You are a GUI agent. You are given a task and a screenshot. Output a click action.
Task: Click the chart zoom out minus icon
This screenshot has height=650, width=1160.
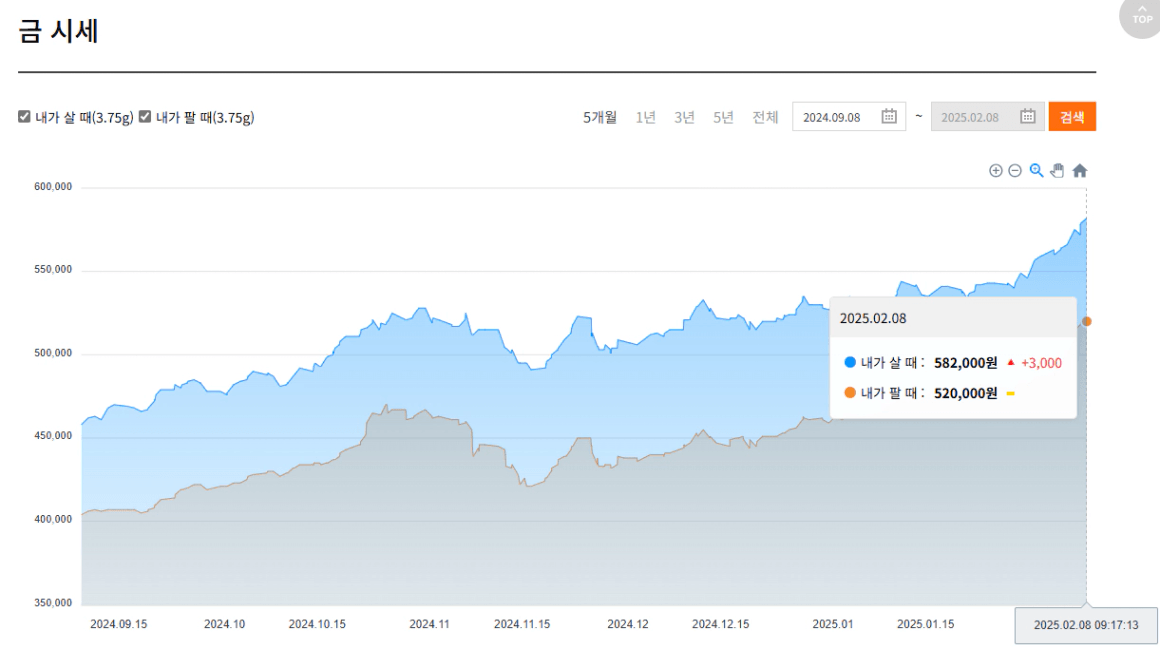[1015, 171]
